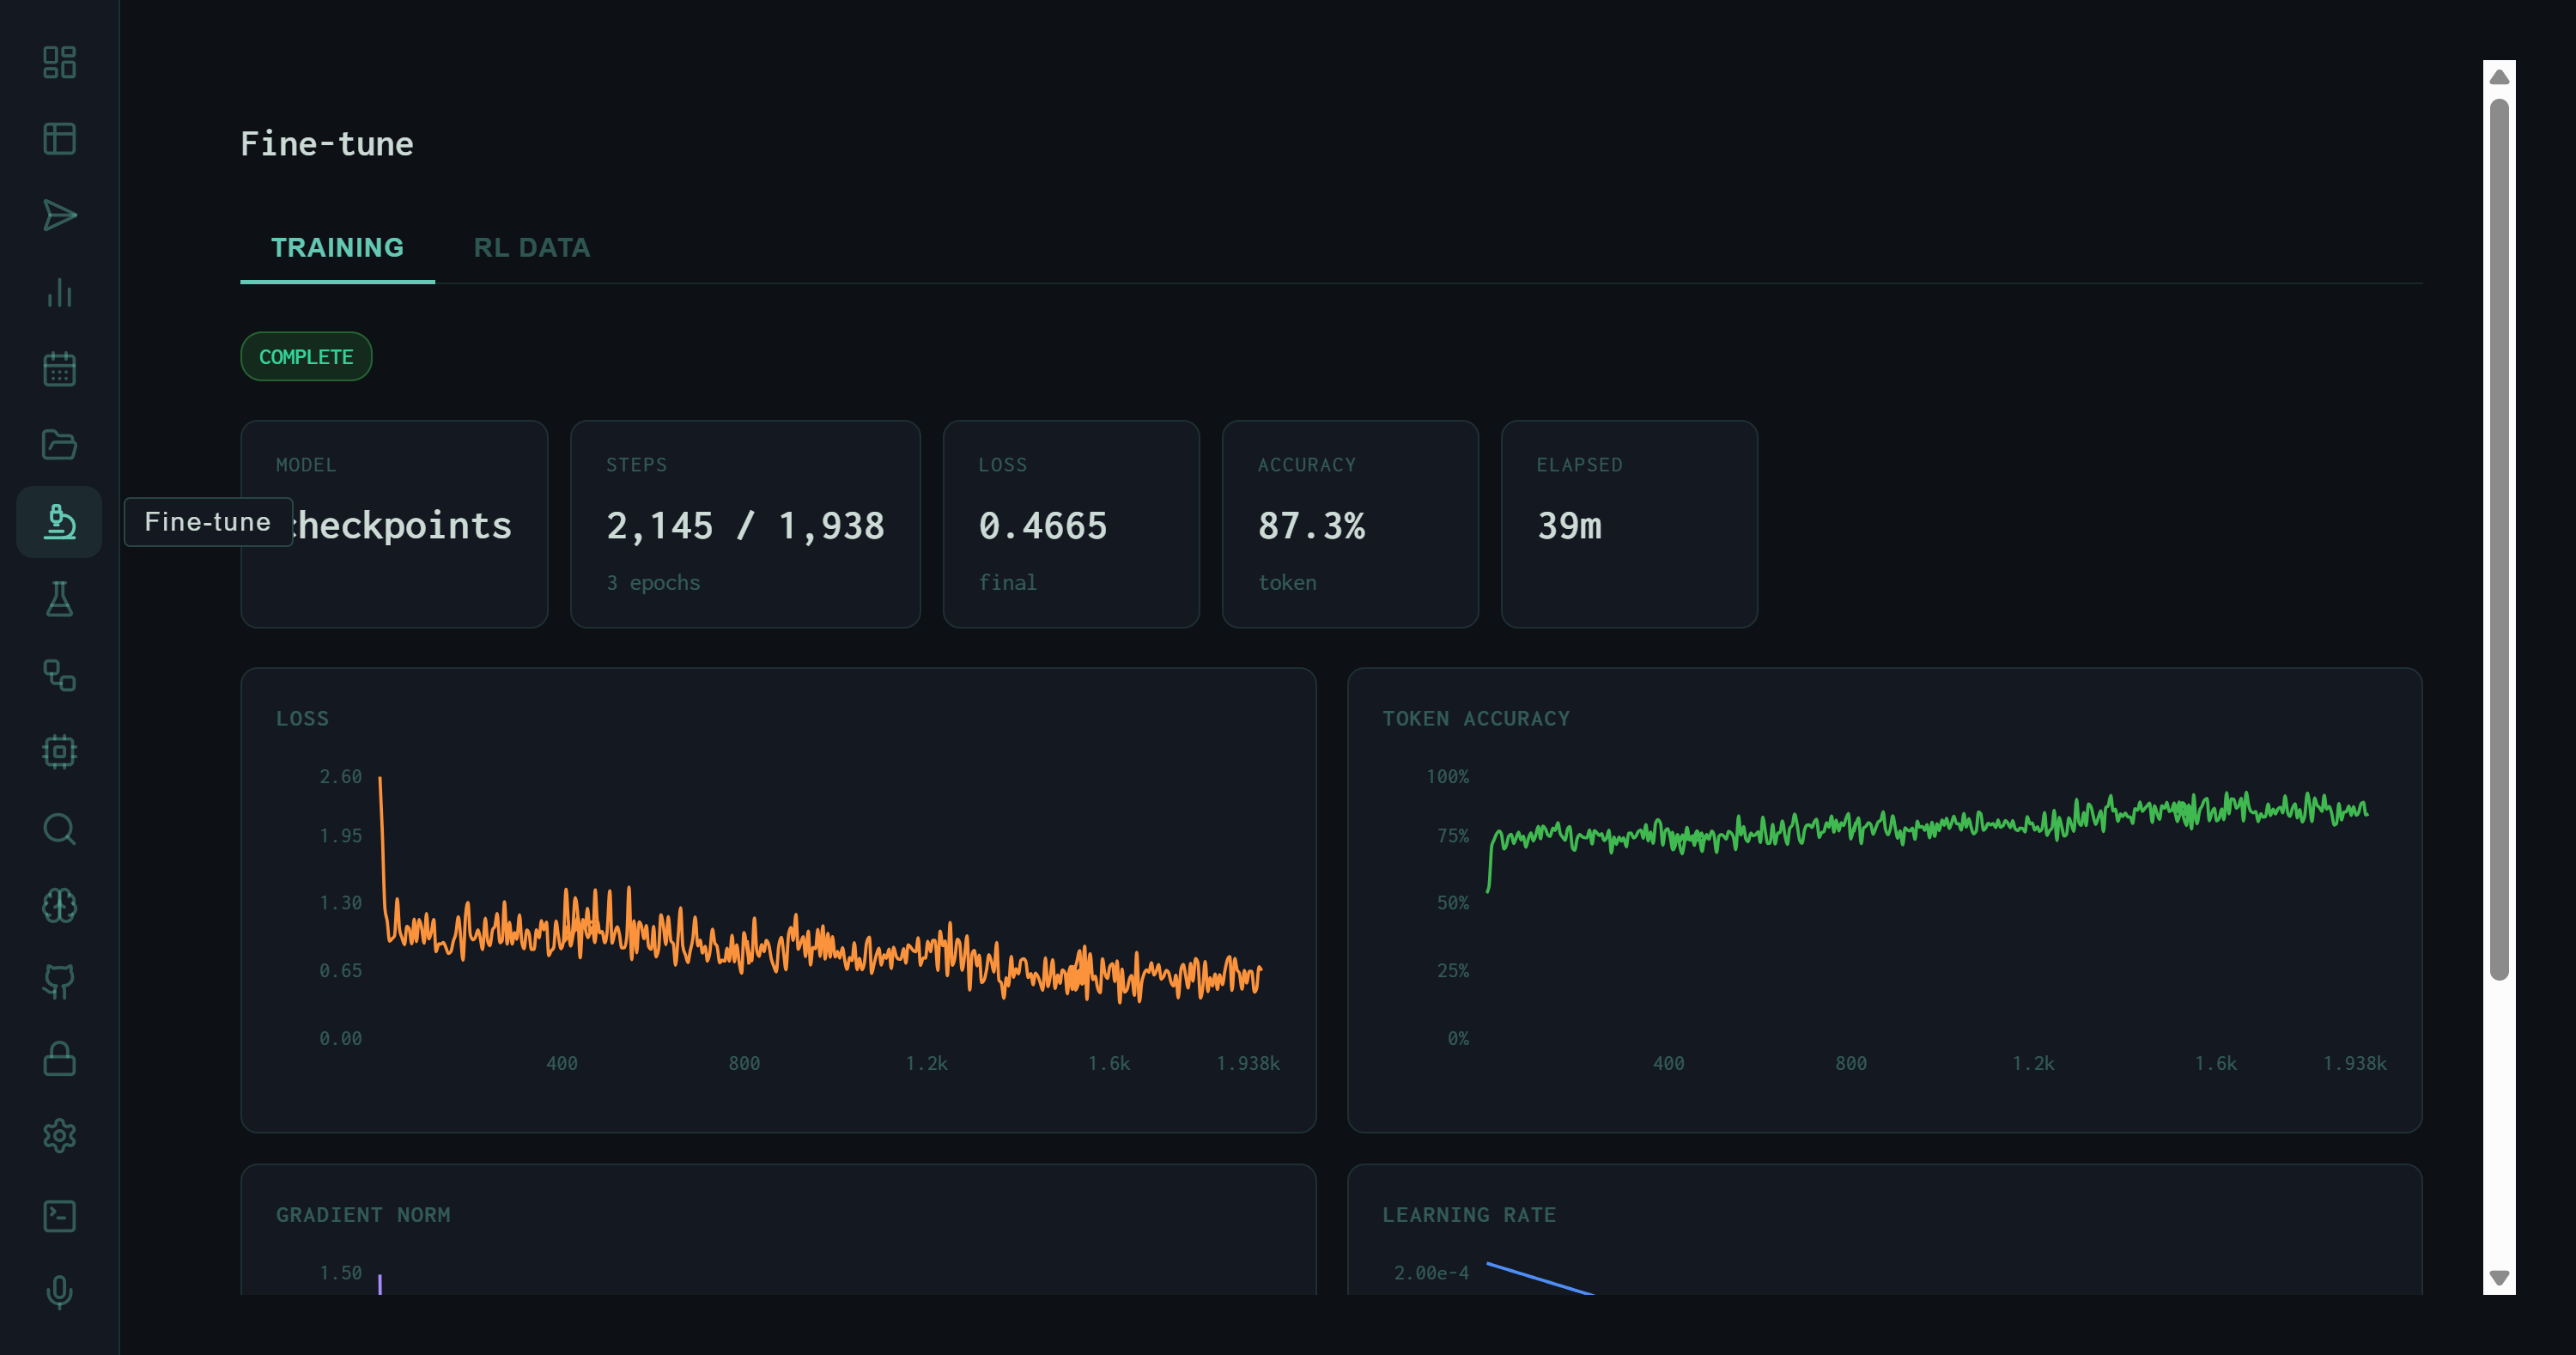
Task: Click the LEARNING RATE chart title
Action: (1469, 1214)
